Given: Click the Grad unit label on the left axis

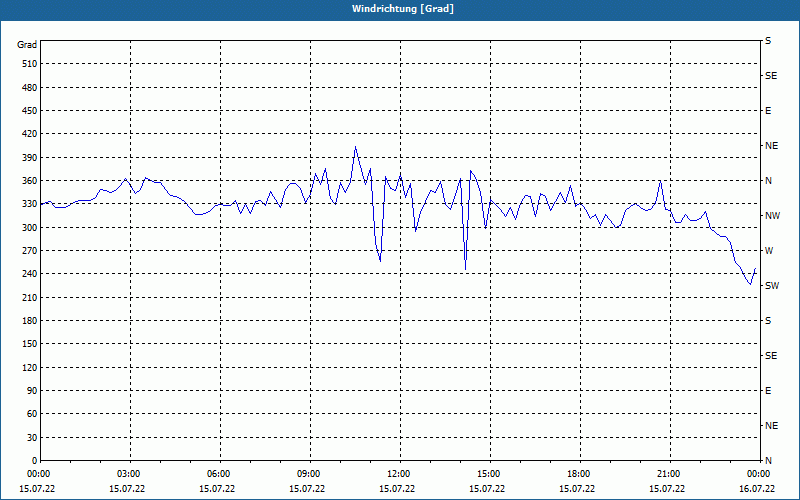Looking at the screenshot, I should 27,44.
